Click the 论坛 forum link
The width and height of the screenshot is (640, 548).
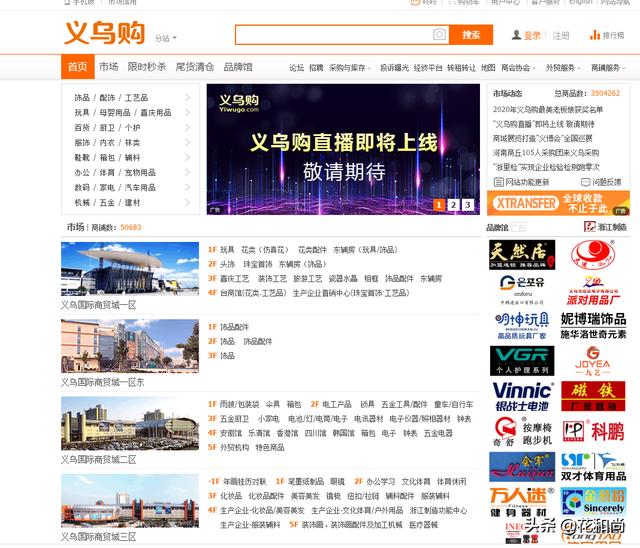pos(296,68)
